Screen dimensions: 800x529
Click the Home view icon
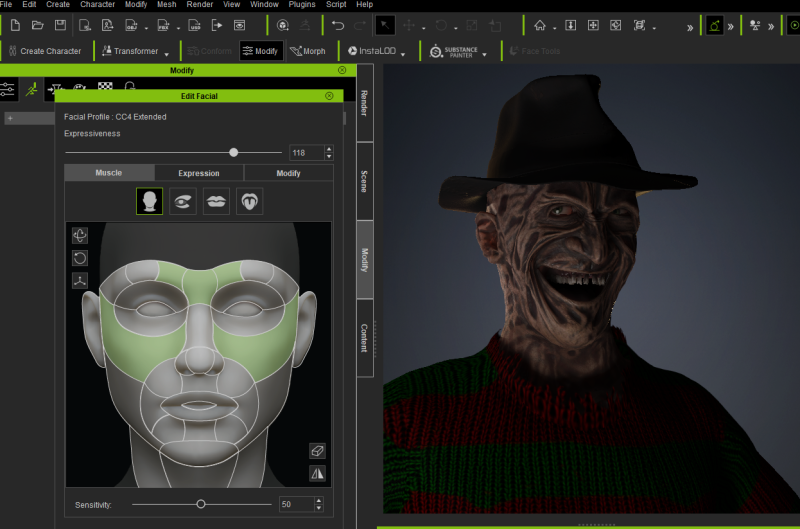pyautogui.click(x=540, y=25)
